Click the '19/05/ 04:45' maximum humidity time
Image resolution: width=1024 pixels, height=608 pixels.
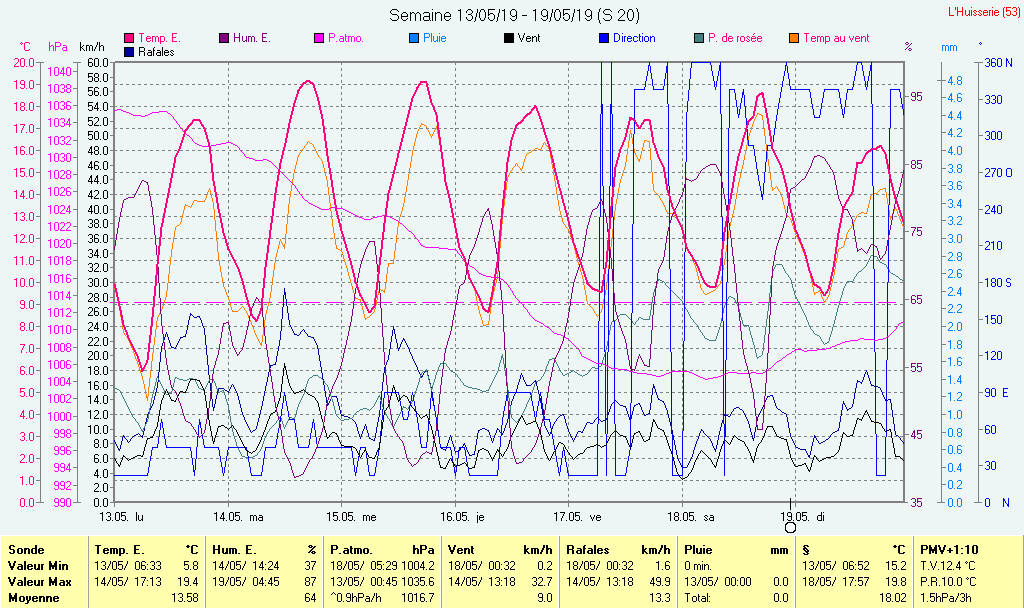(x=246, y=582)
